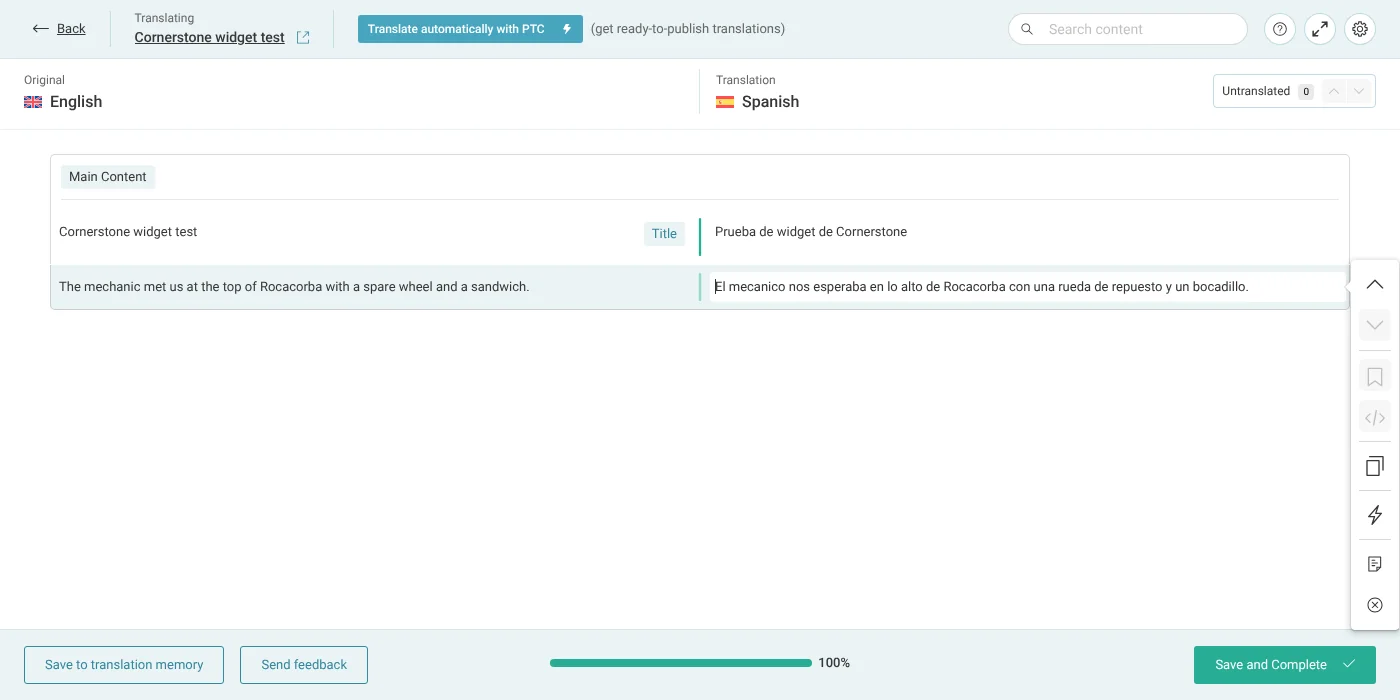
Task: Go to next untranslated segment arrow
Action: pyautogui.click(x=1358, y=91)
